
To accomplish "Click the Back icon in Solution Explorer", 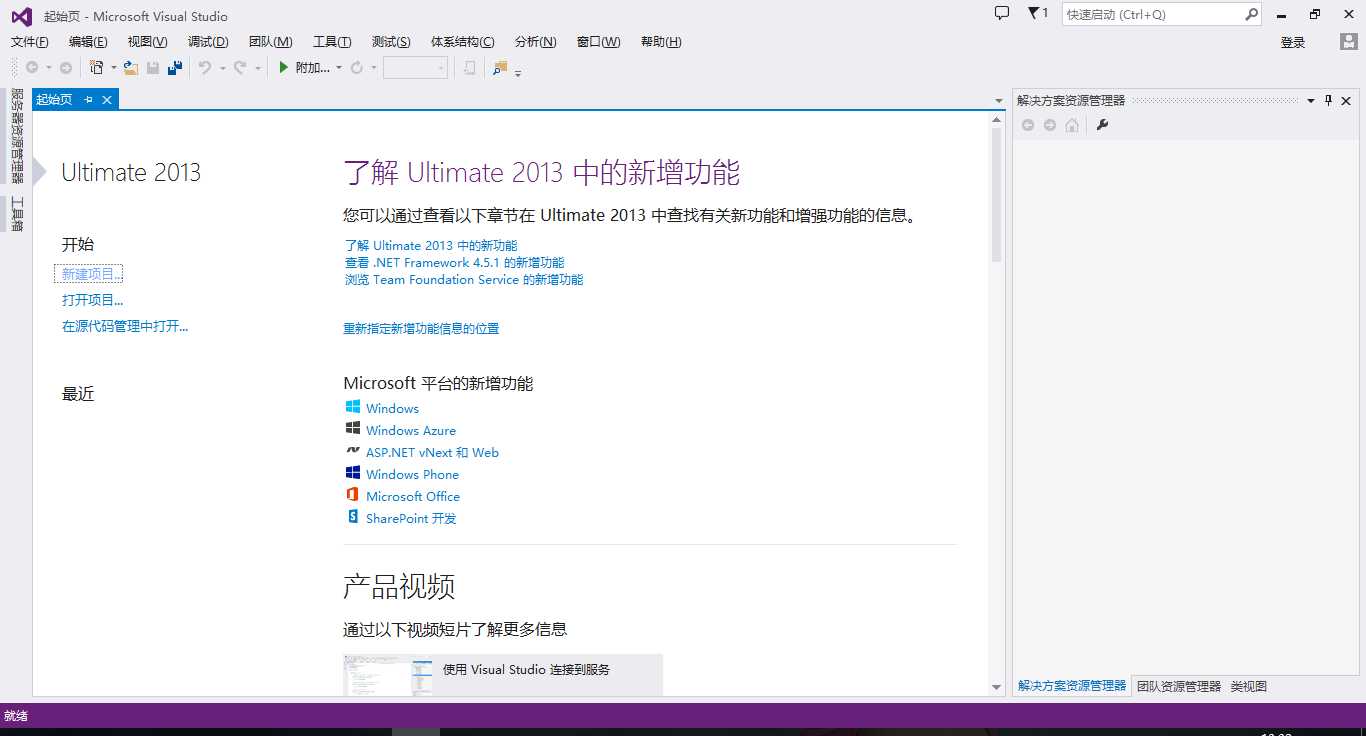I will pos(1027,125).
